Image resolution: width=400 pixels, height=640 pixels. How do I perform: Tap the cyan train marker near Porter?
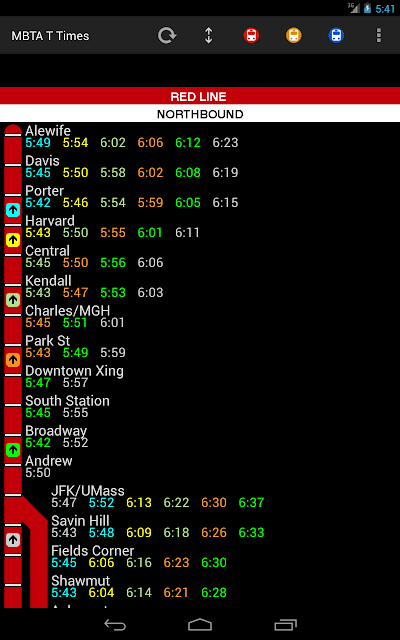[13, 210]
